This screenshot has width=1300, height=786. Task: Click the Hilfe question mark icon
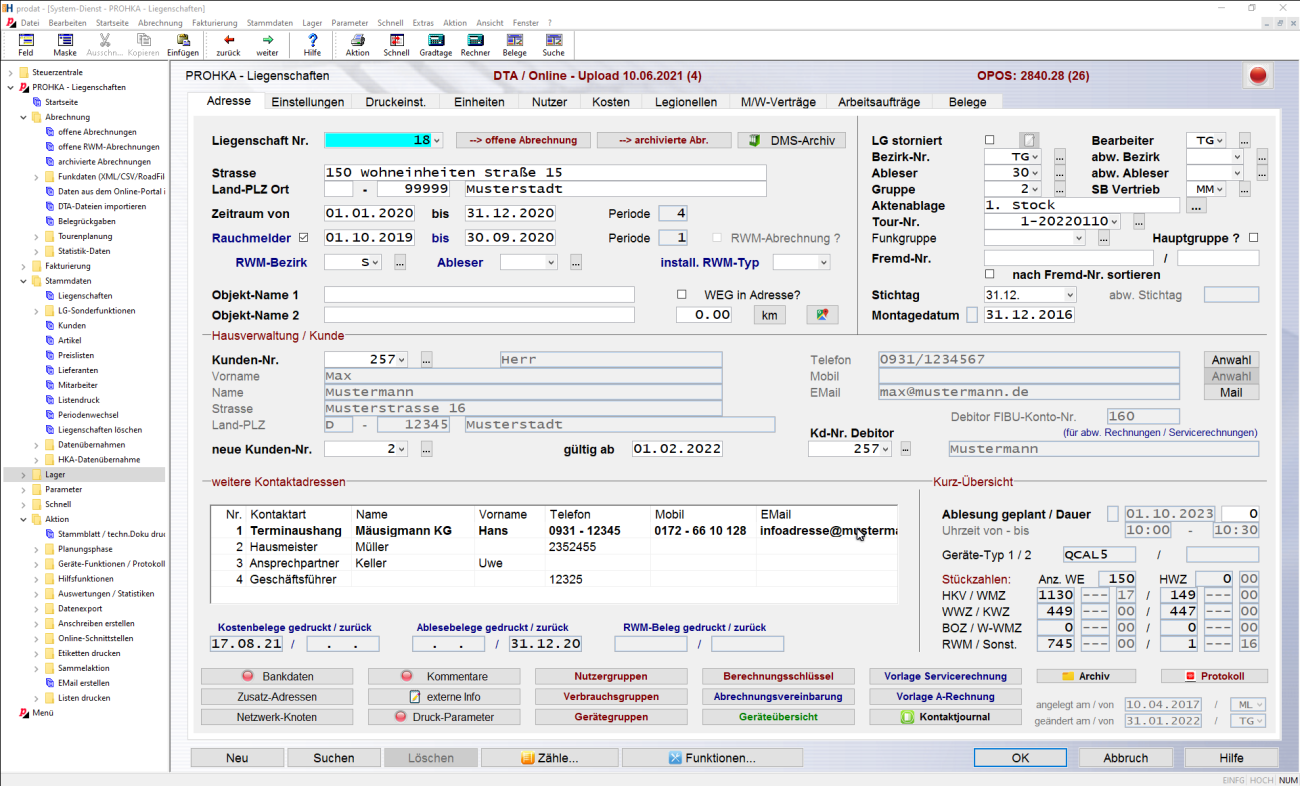[312, 45]
